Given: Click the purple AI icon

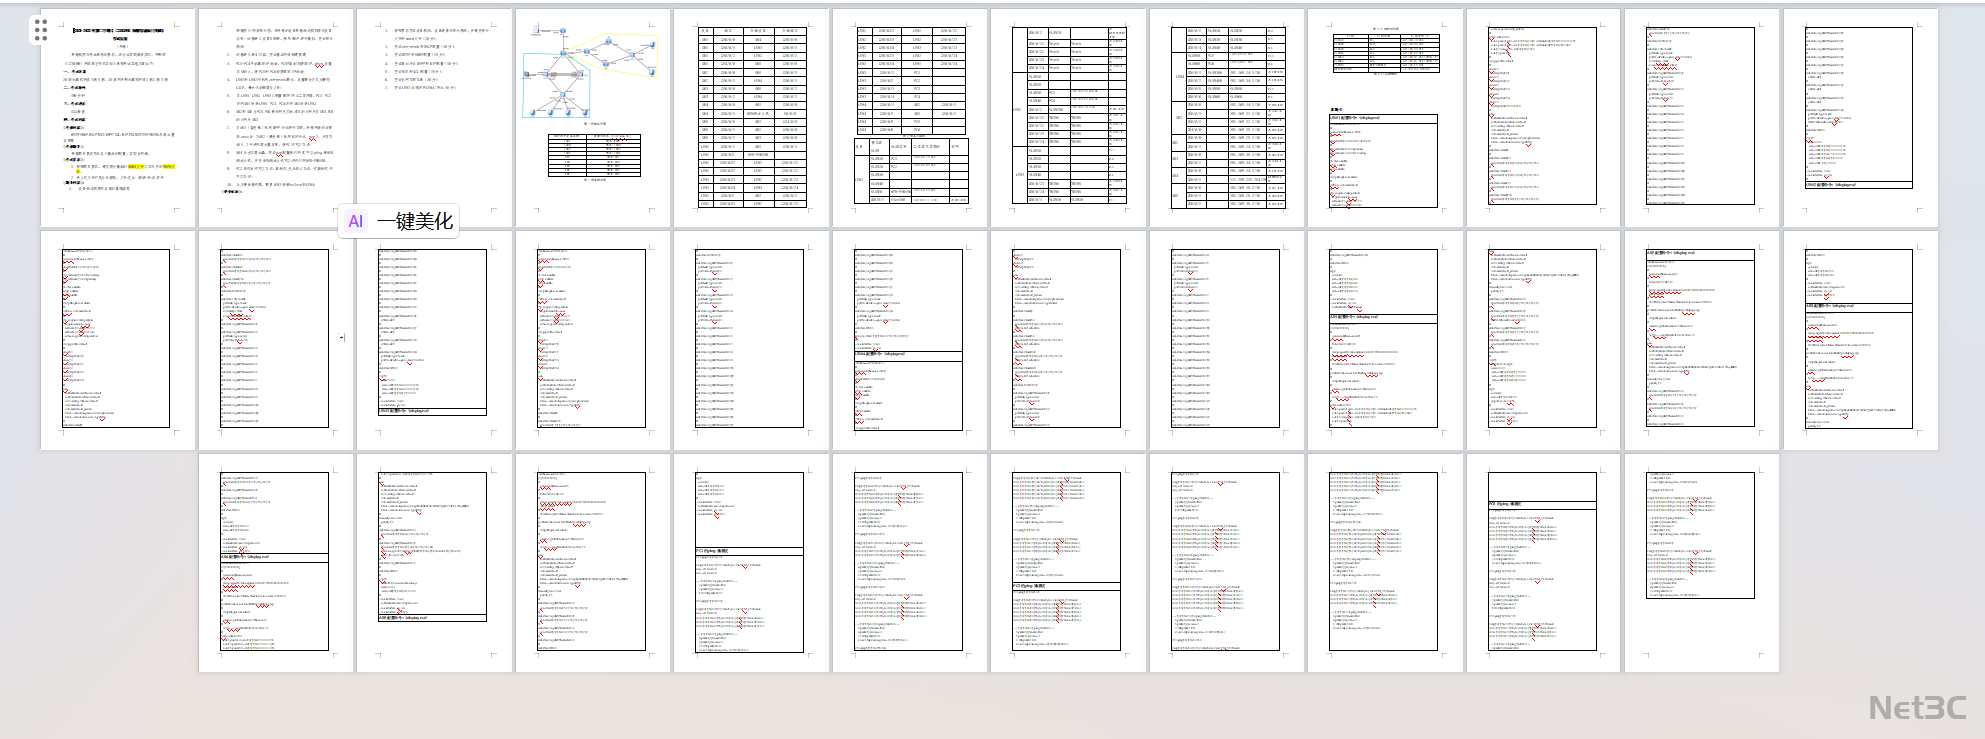Looking at the screenshot, I should 355,222.
